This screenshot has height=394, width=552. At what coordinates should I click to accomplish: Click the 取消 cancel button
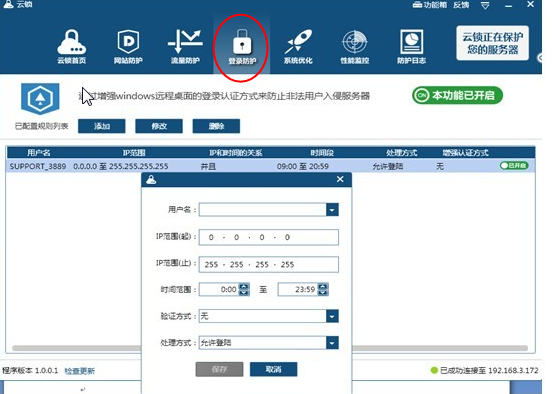274,369
